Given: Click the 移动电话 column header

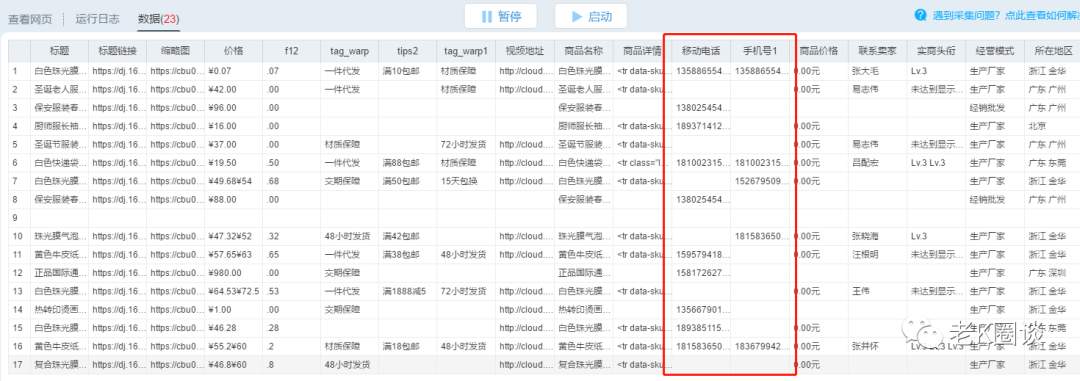Looking at the screenshot, I should coord(701,50).
